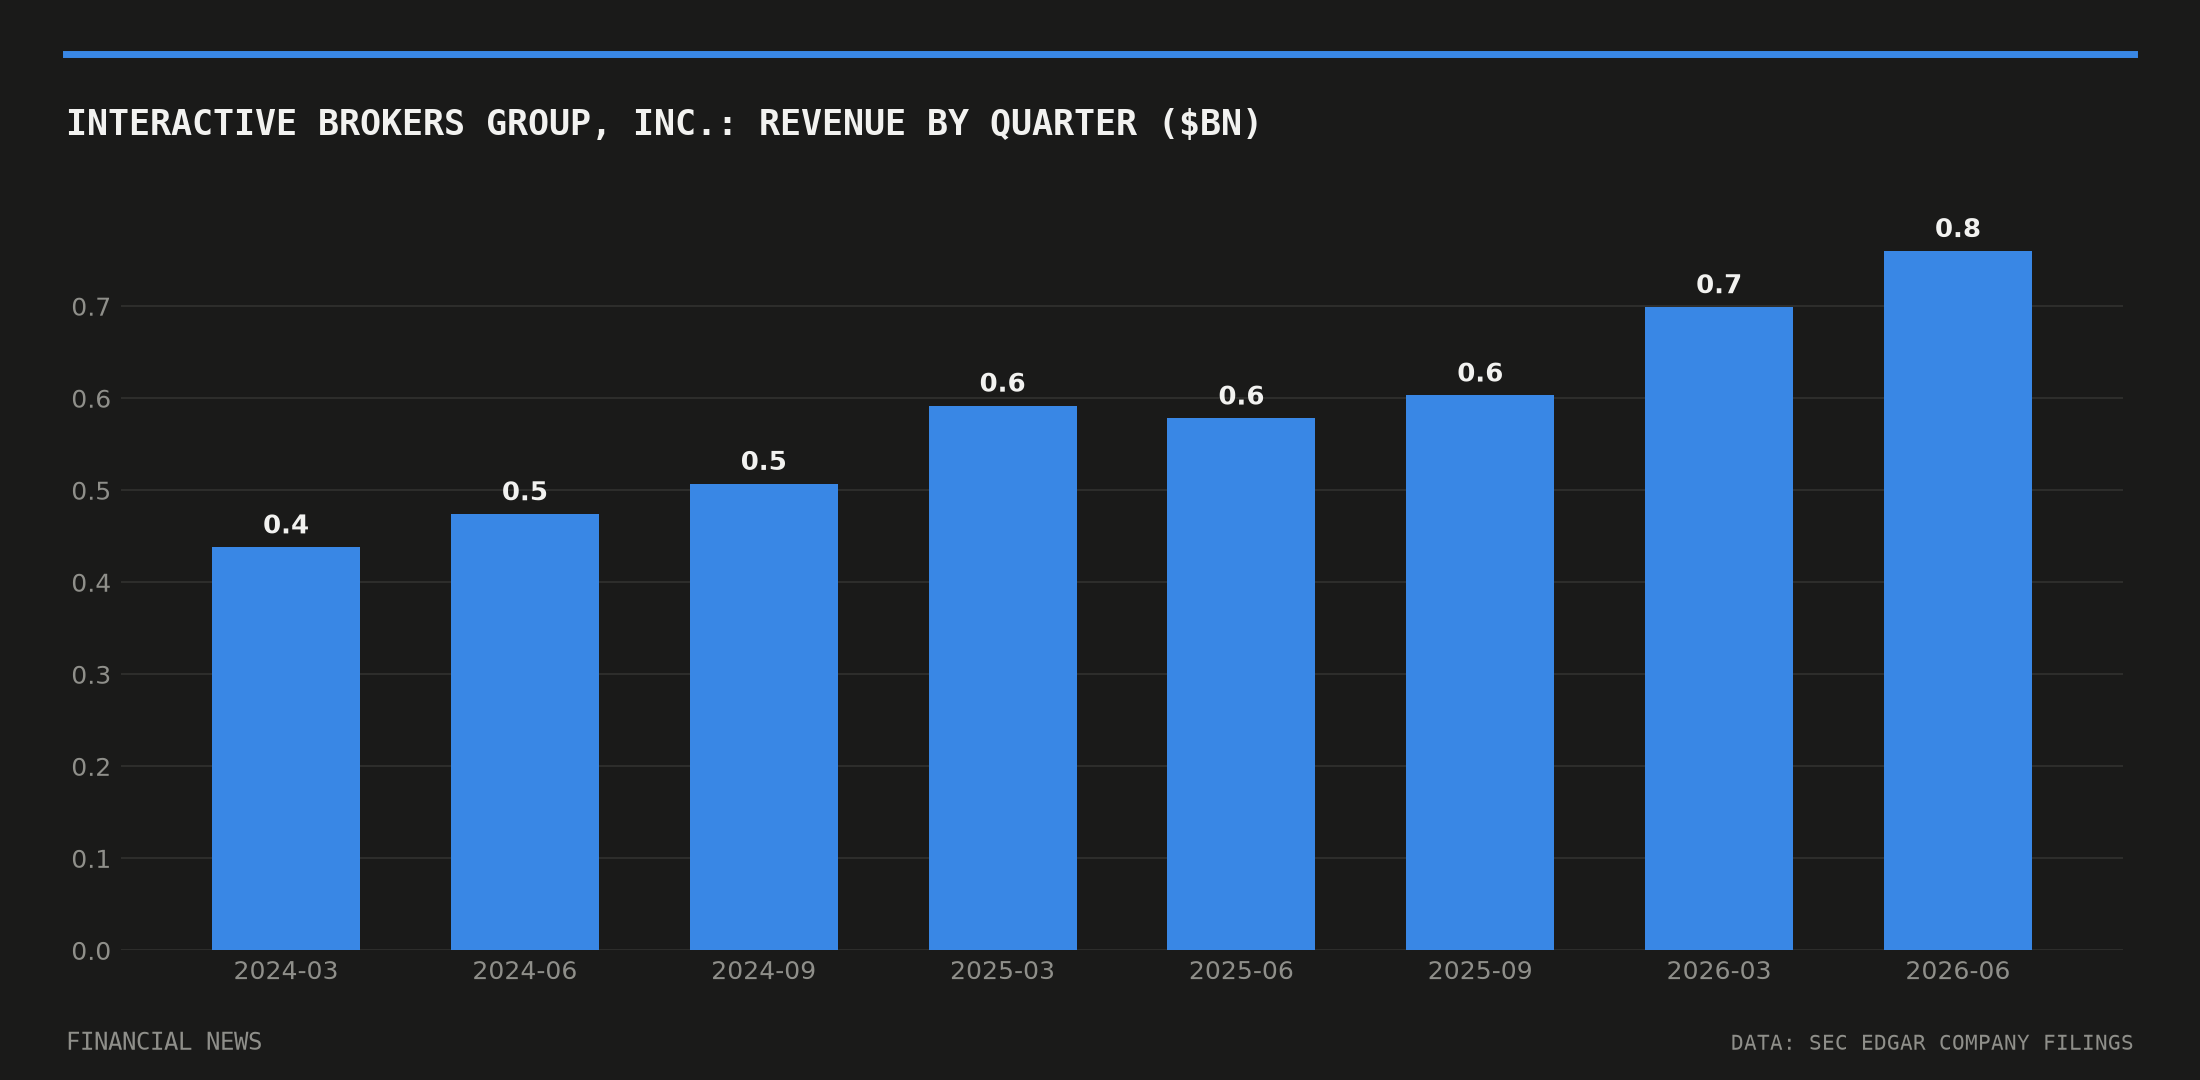Click the 0.4 value label above 2024-03 bar
The width and height of the screenshot is (2200, 1080).
[286, 525]
